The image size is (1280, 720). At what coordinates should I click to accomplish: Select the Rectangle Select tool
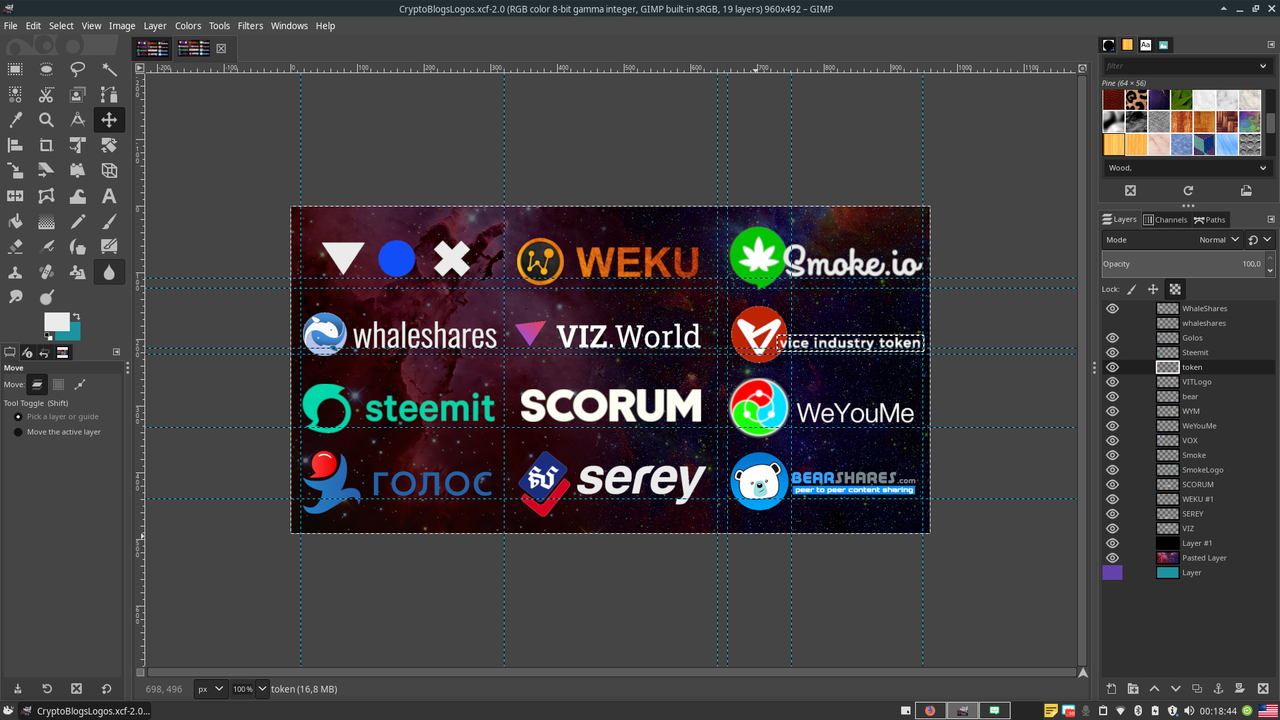coord(15,69)
